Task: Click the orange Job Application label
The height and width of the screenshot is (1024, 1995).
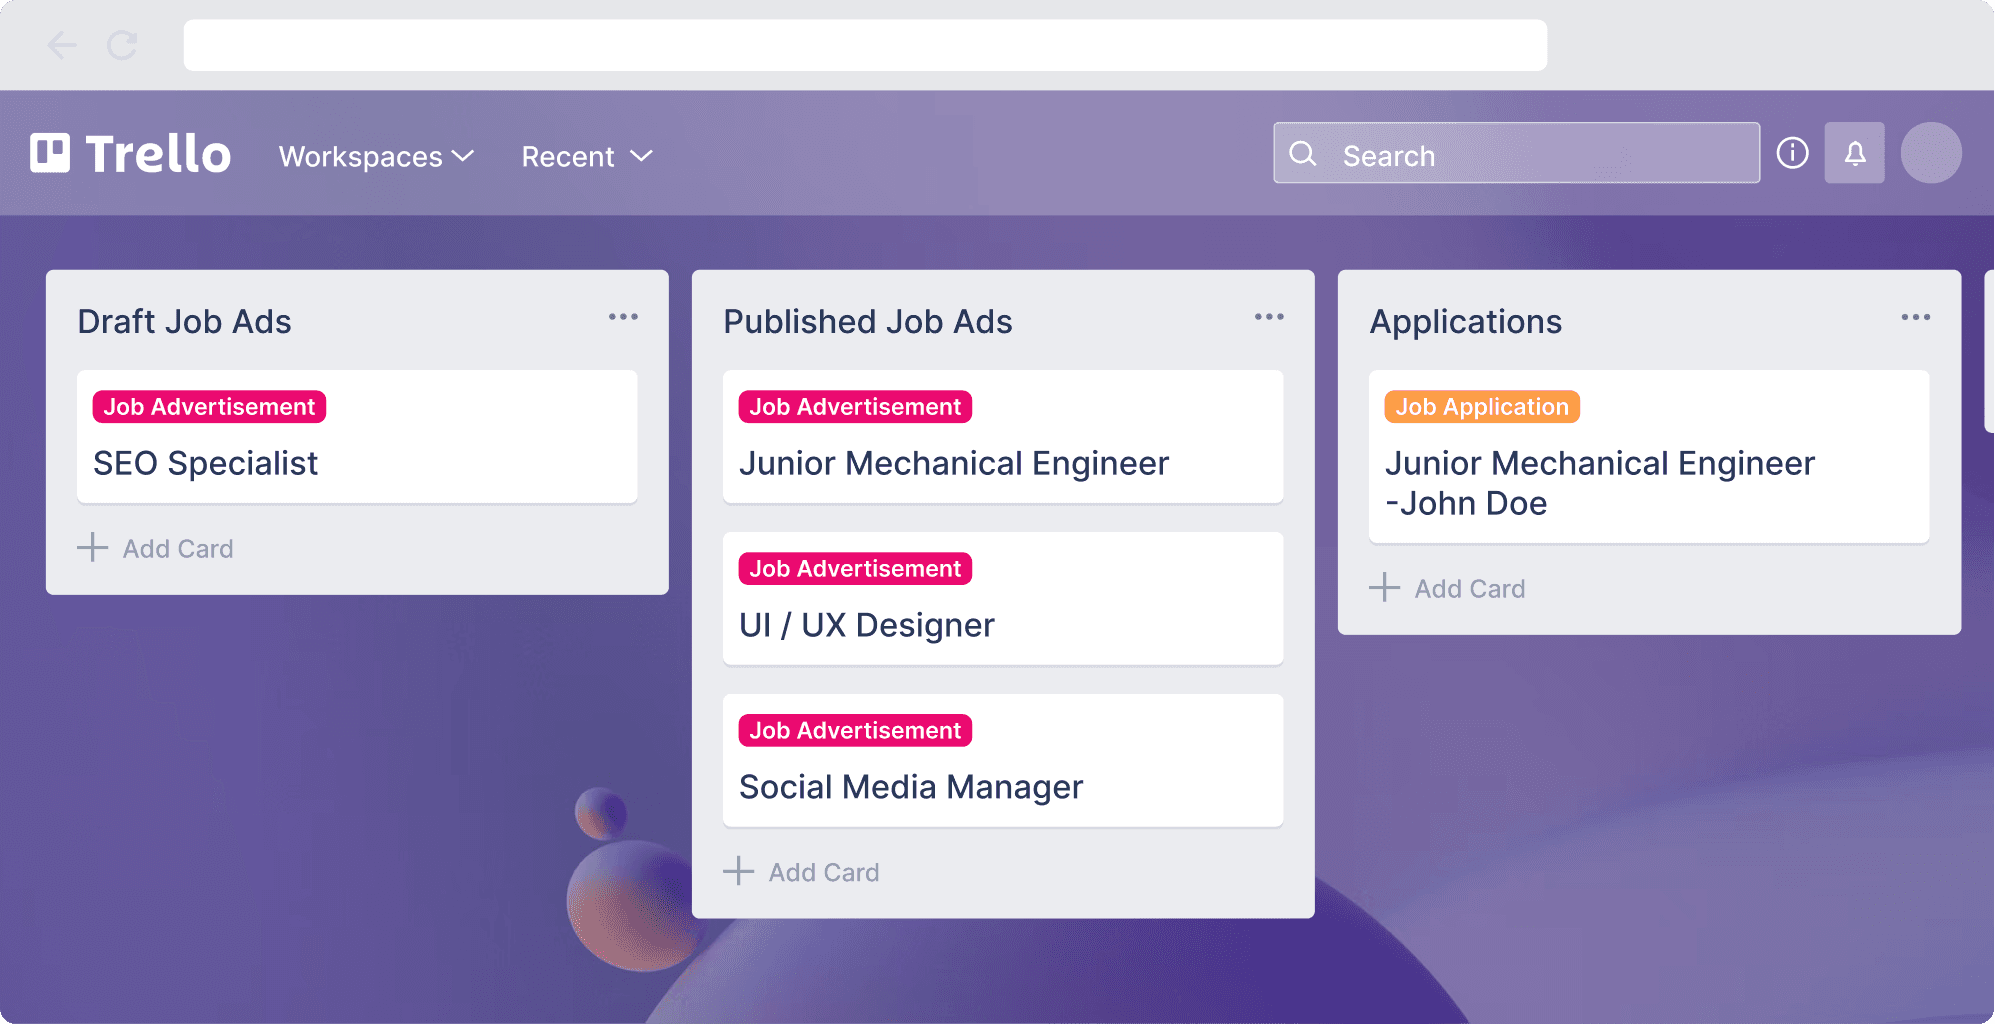Action: 1482,407
